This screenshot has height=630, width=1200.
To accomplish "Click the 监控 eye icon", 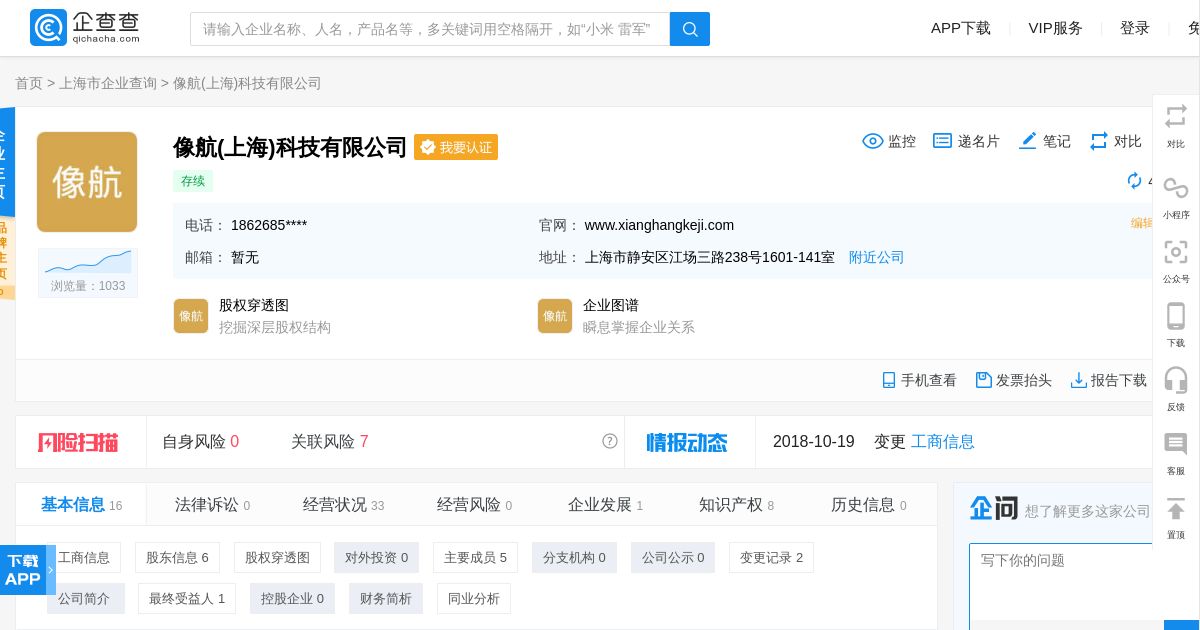I will (x=873, y=141).
